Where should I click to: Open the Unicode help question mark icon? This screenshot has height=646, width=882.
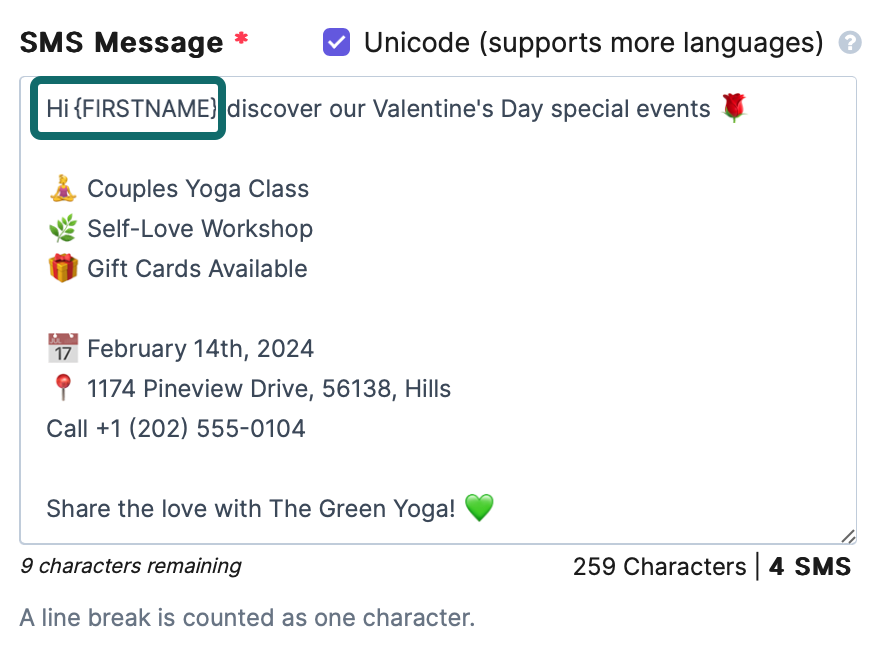(850, 42)
